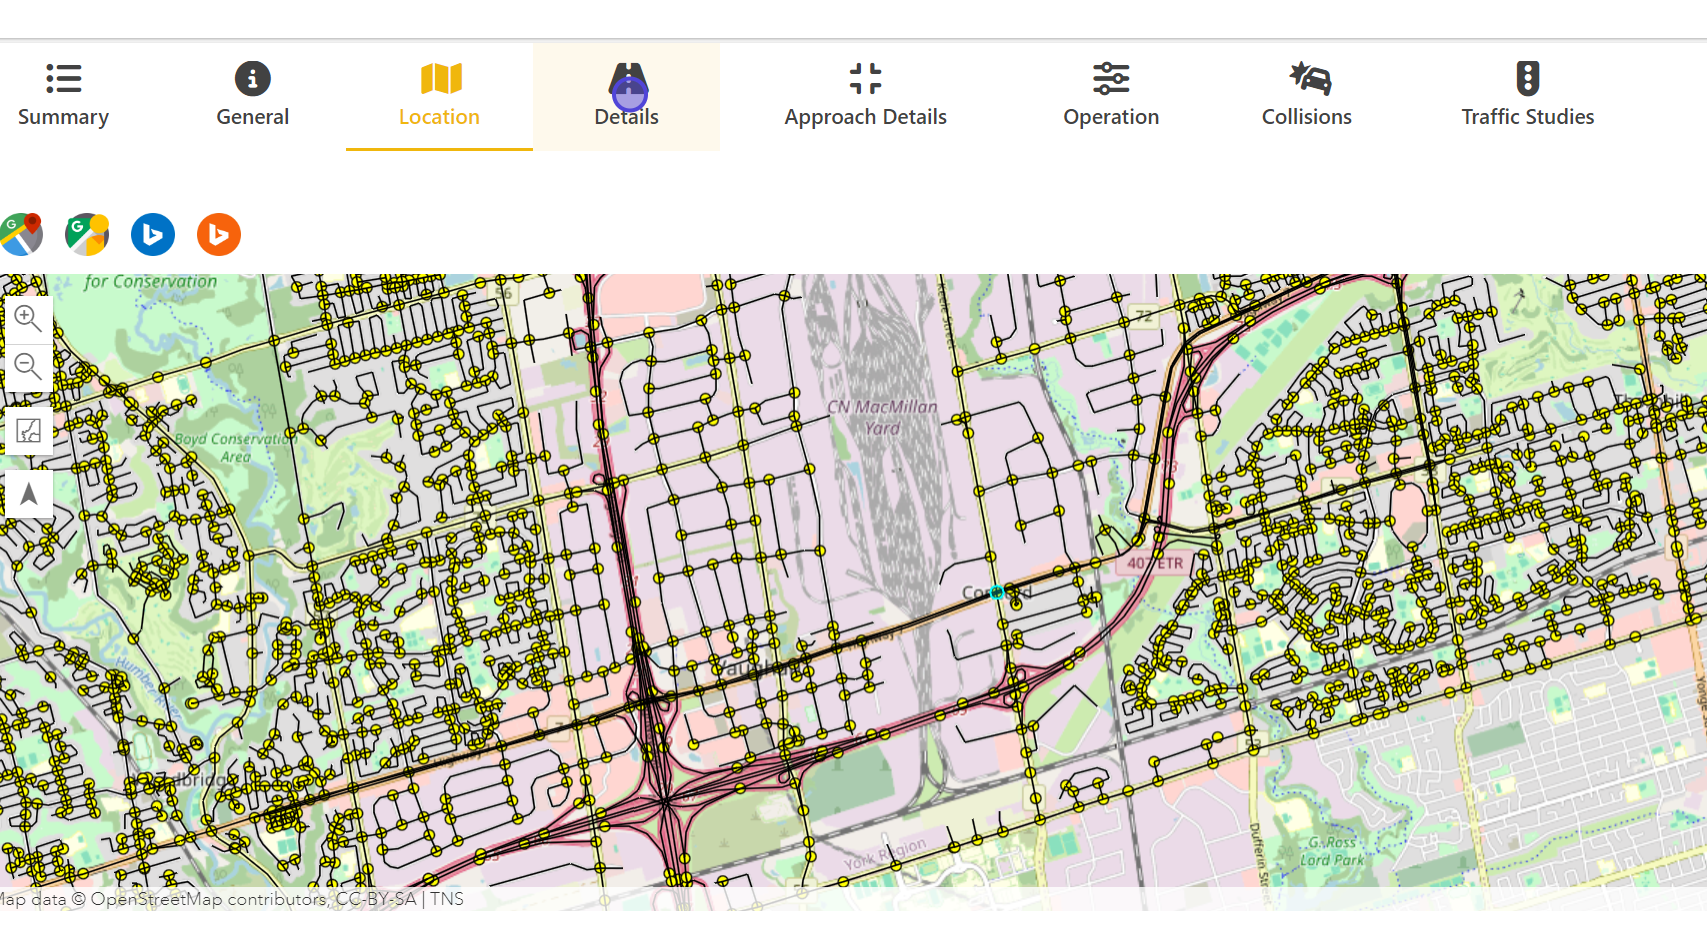1707x932 pixels.
Task: Go to Approach Details tab
Action: [865, 96]
